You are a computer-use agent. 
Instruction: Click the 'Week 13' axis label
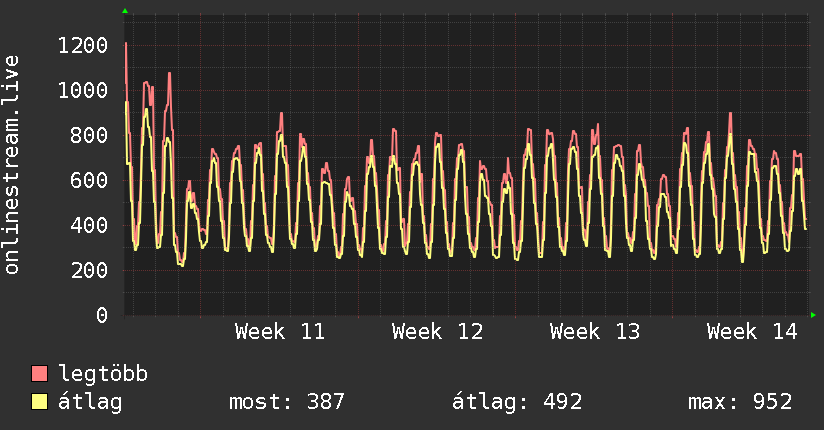[x=595, y=332]
